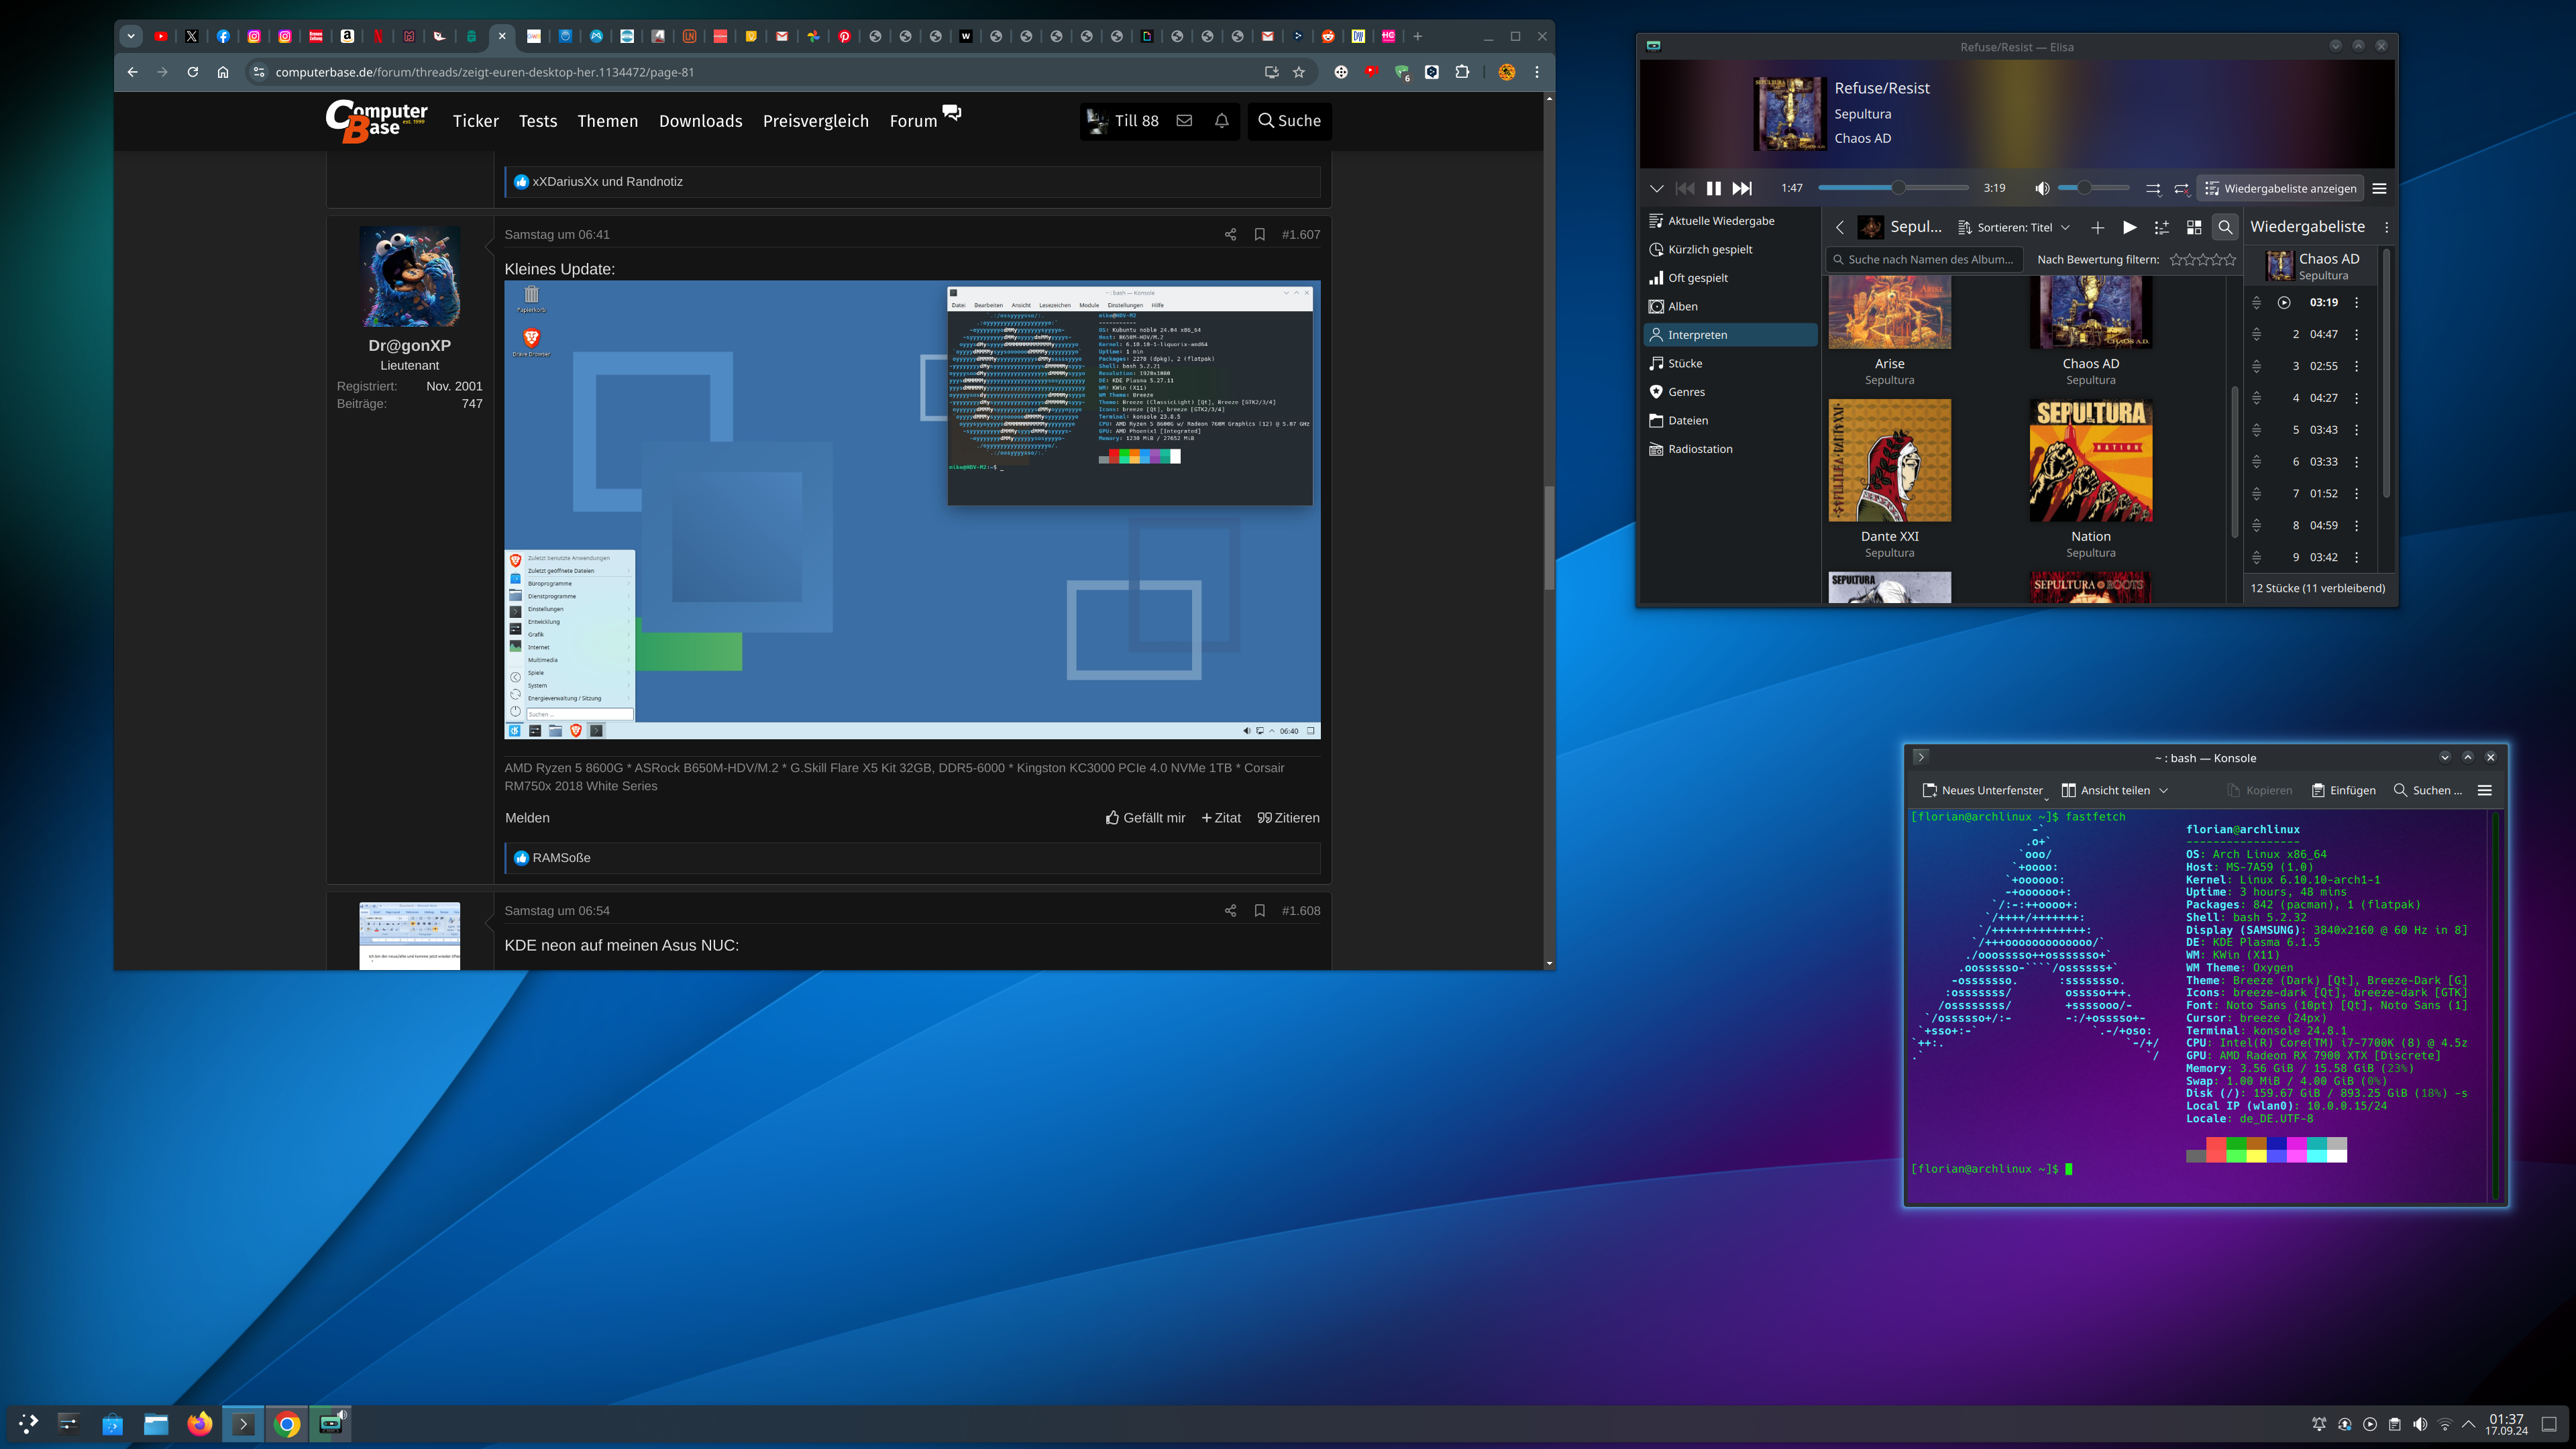Select Alben in Elisa sidebar

point(1682,307)
